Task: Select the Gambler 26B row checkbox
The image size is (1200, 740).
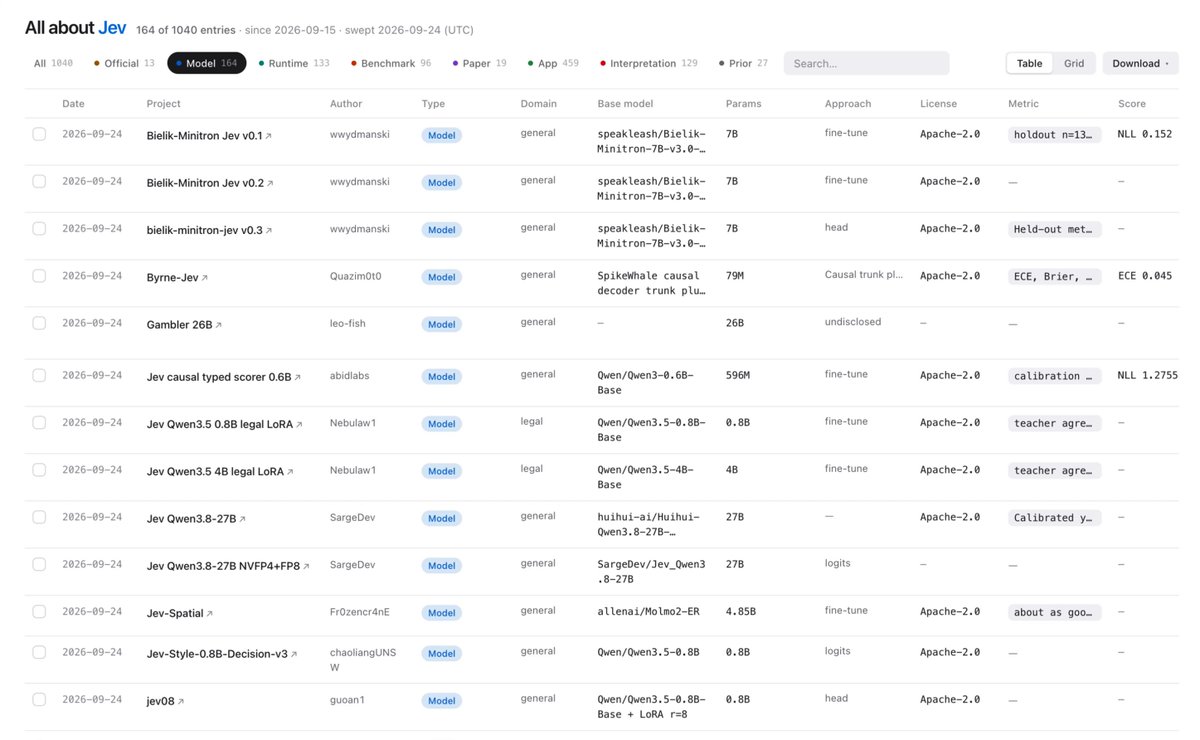Action: pyautogui.click(x=39, y=323)
